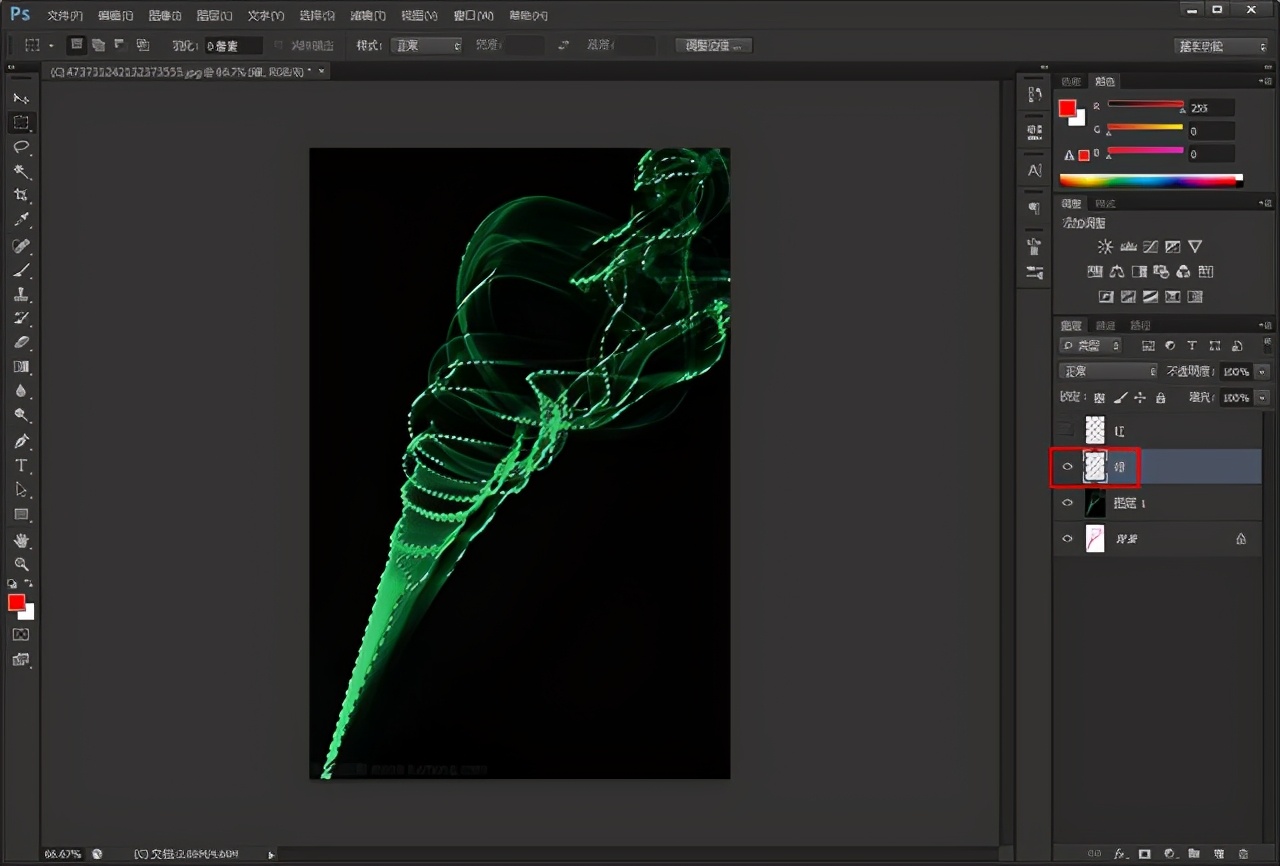Select the Move tool
1280x866 pixels.
21,98
